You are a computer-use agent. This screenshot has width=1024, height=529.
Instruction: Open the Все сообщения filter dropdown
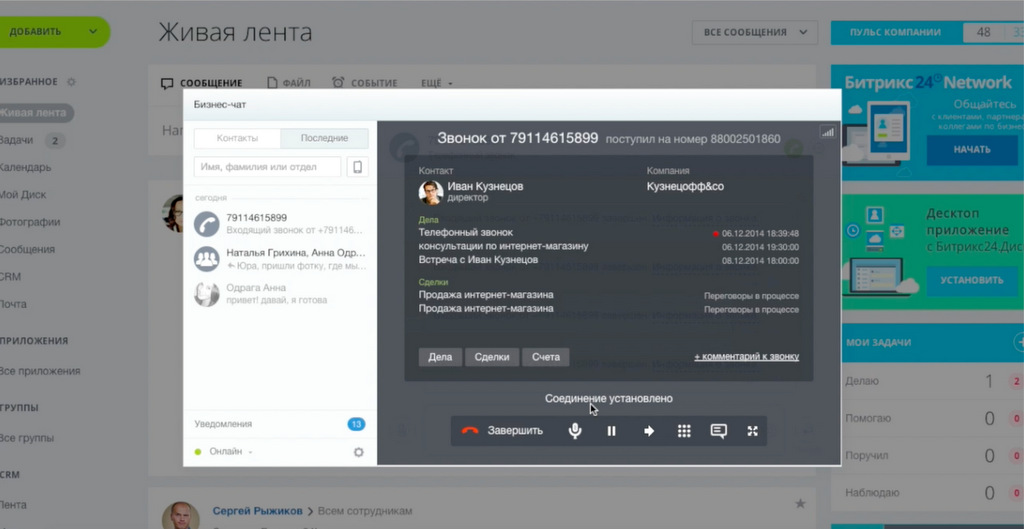coord(754,32)
